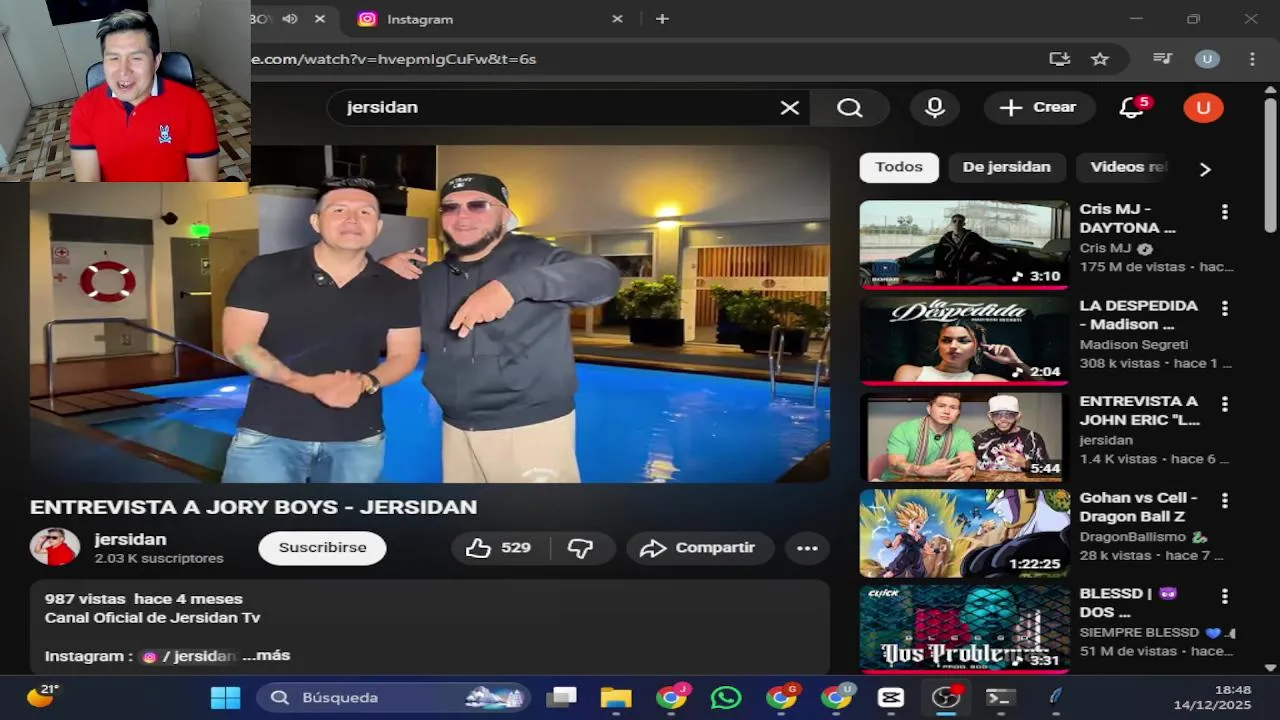Click the Suscribirse button
This screenshot has width=1280, height=720.
tap(322, 548)
